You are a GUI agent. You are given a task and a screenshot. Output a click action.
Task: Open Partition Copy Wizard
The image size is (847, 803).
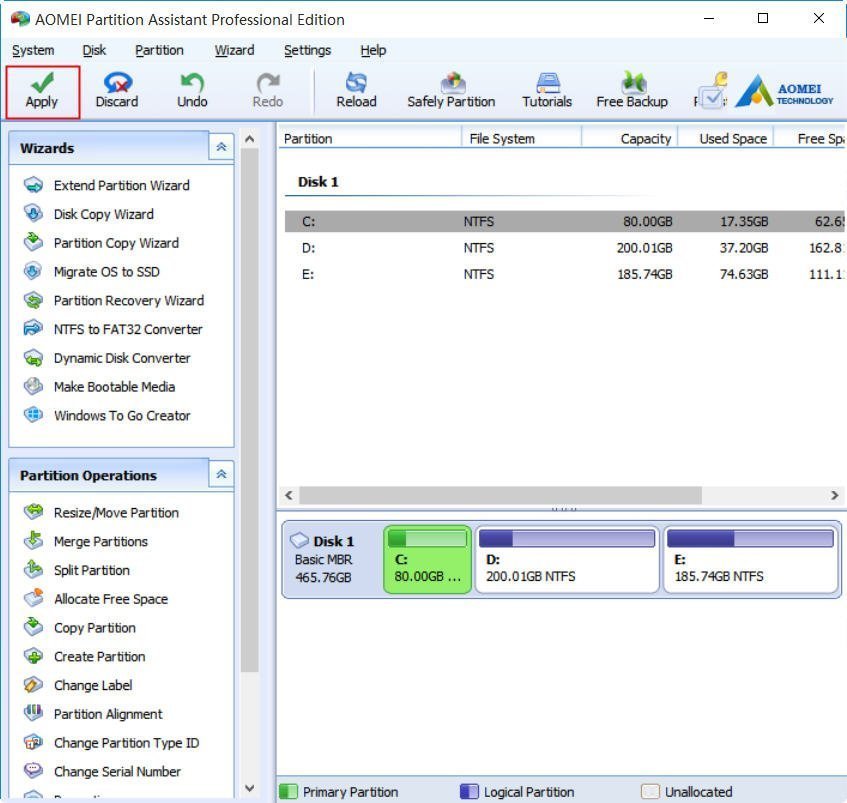[102, 243]
